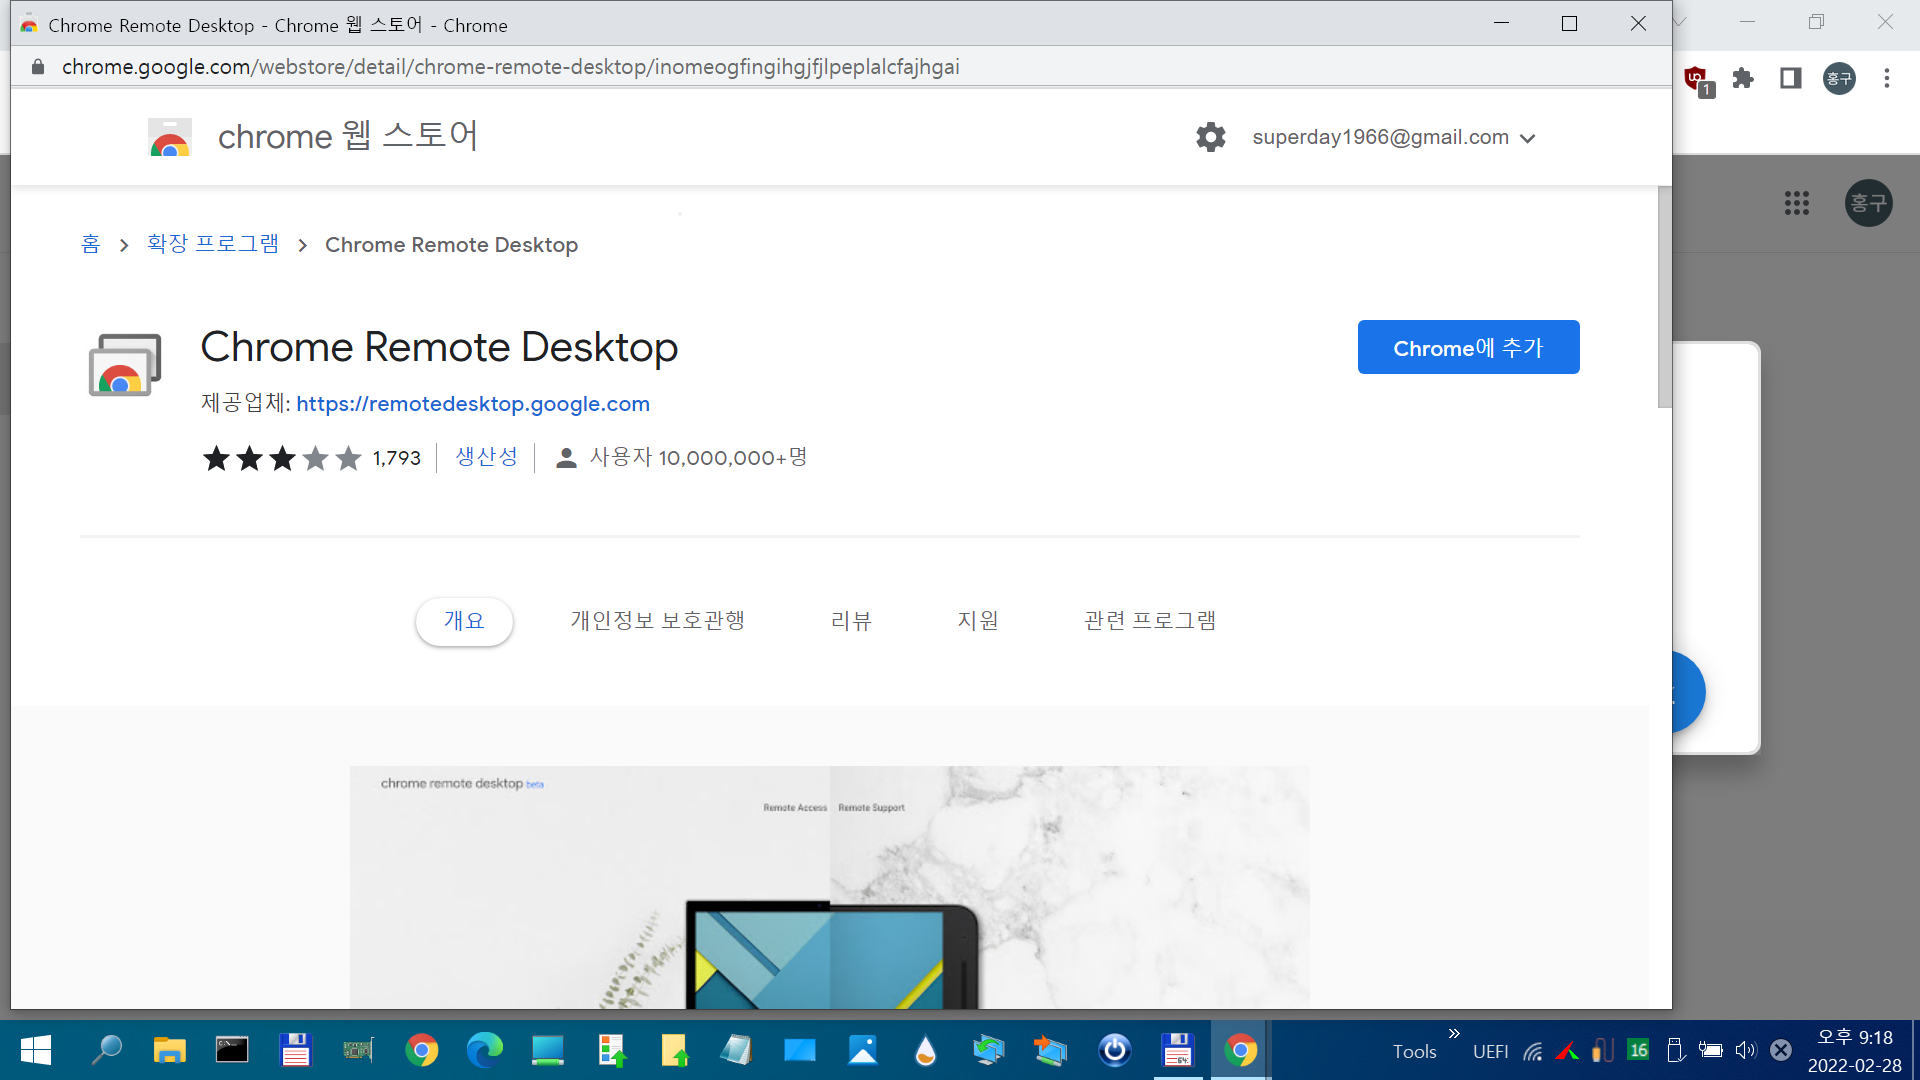Launch the Command Prompt taskbar icon
The image size is (1920, 1080).
pos(232,1050)
